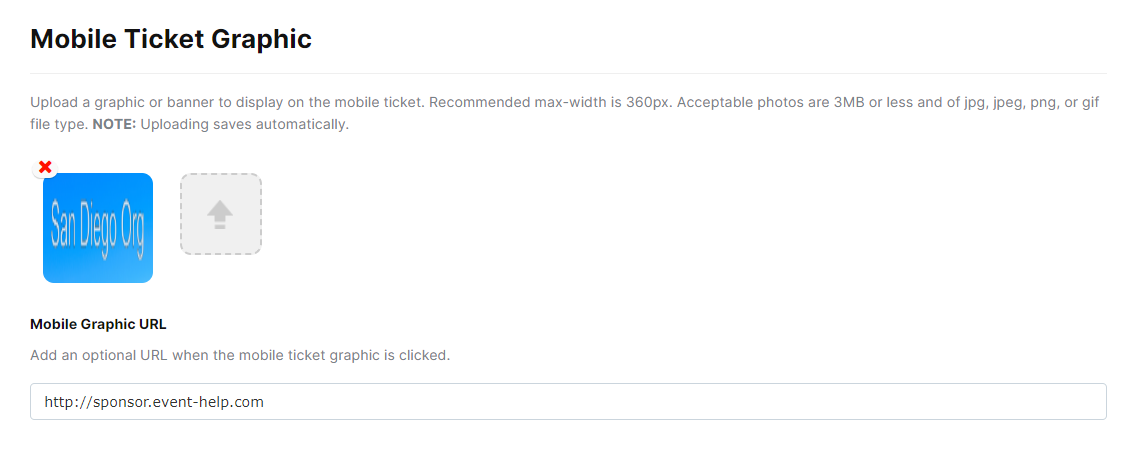Remove the San Diego Org graphic with red X
The height and width of the screenshot is (473, 1148).
coord(45,167)
